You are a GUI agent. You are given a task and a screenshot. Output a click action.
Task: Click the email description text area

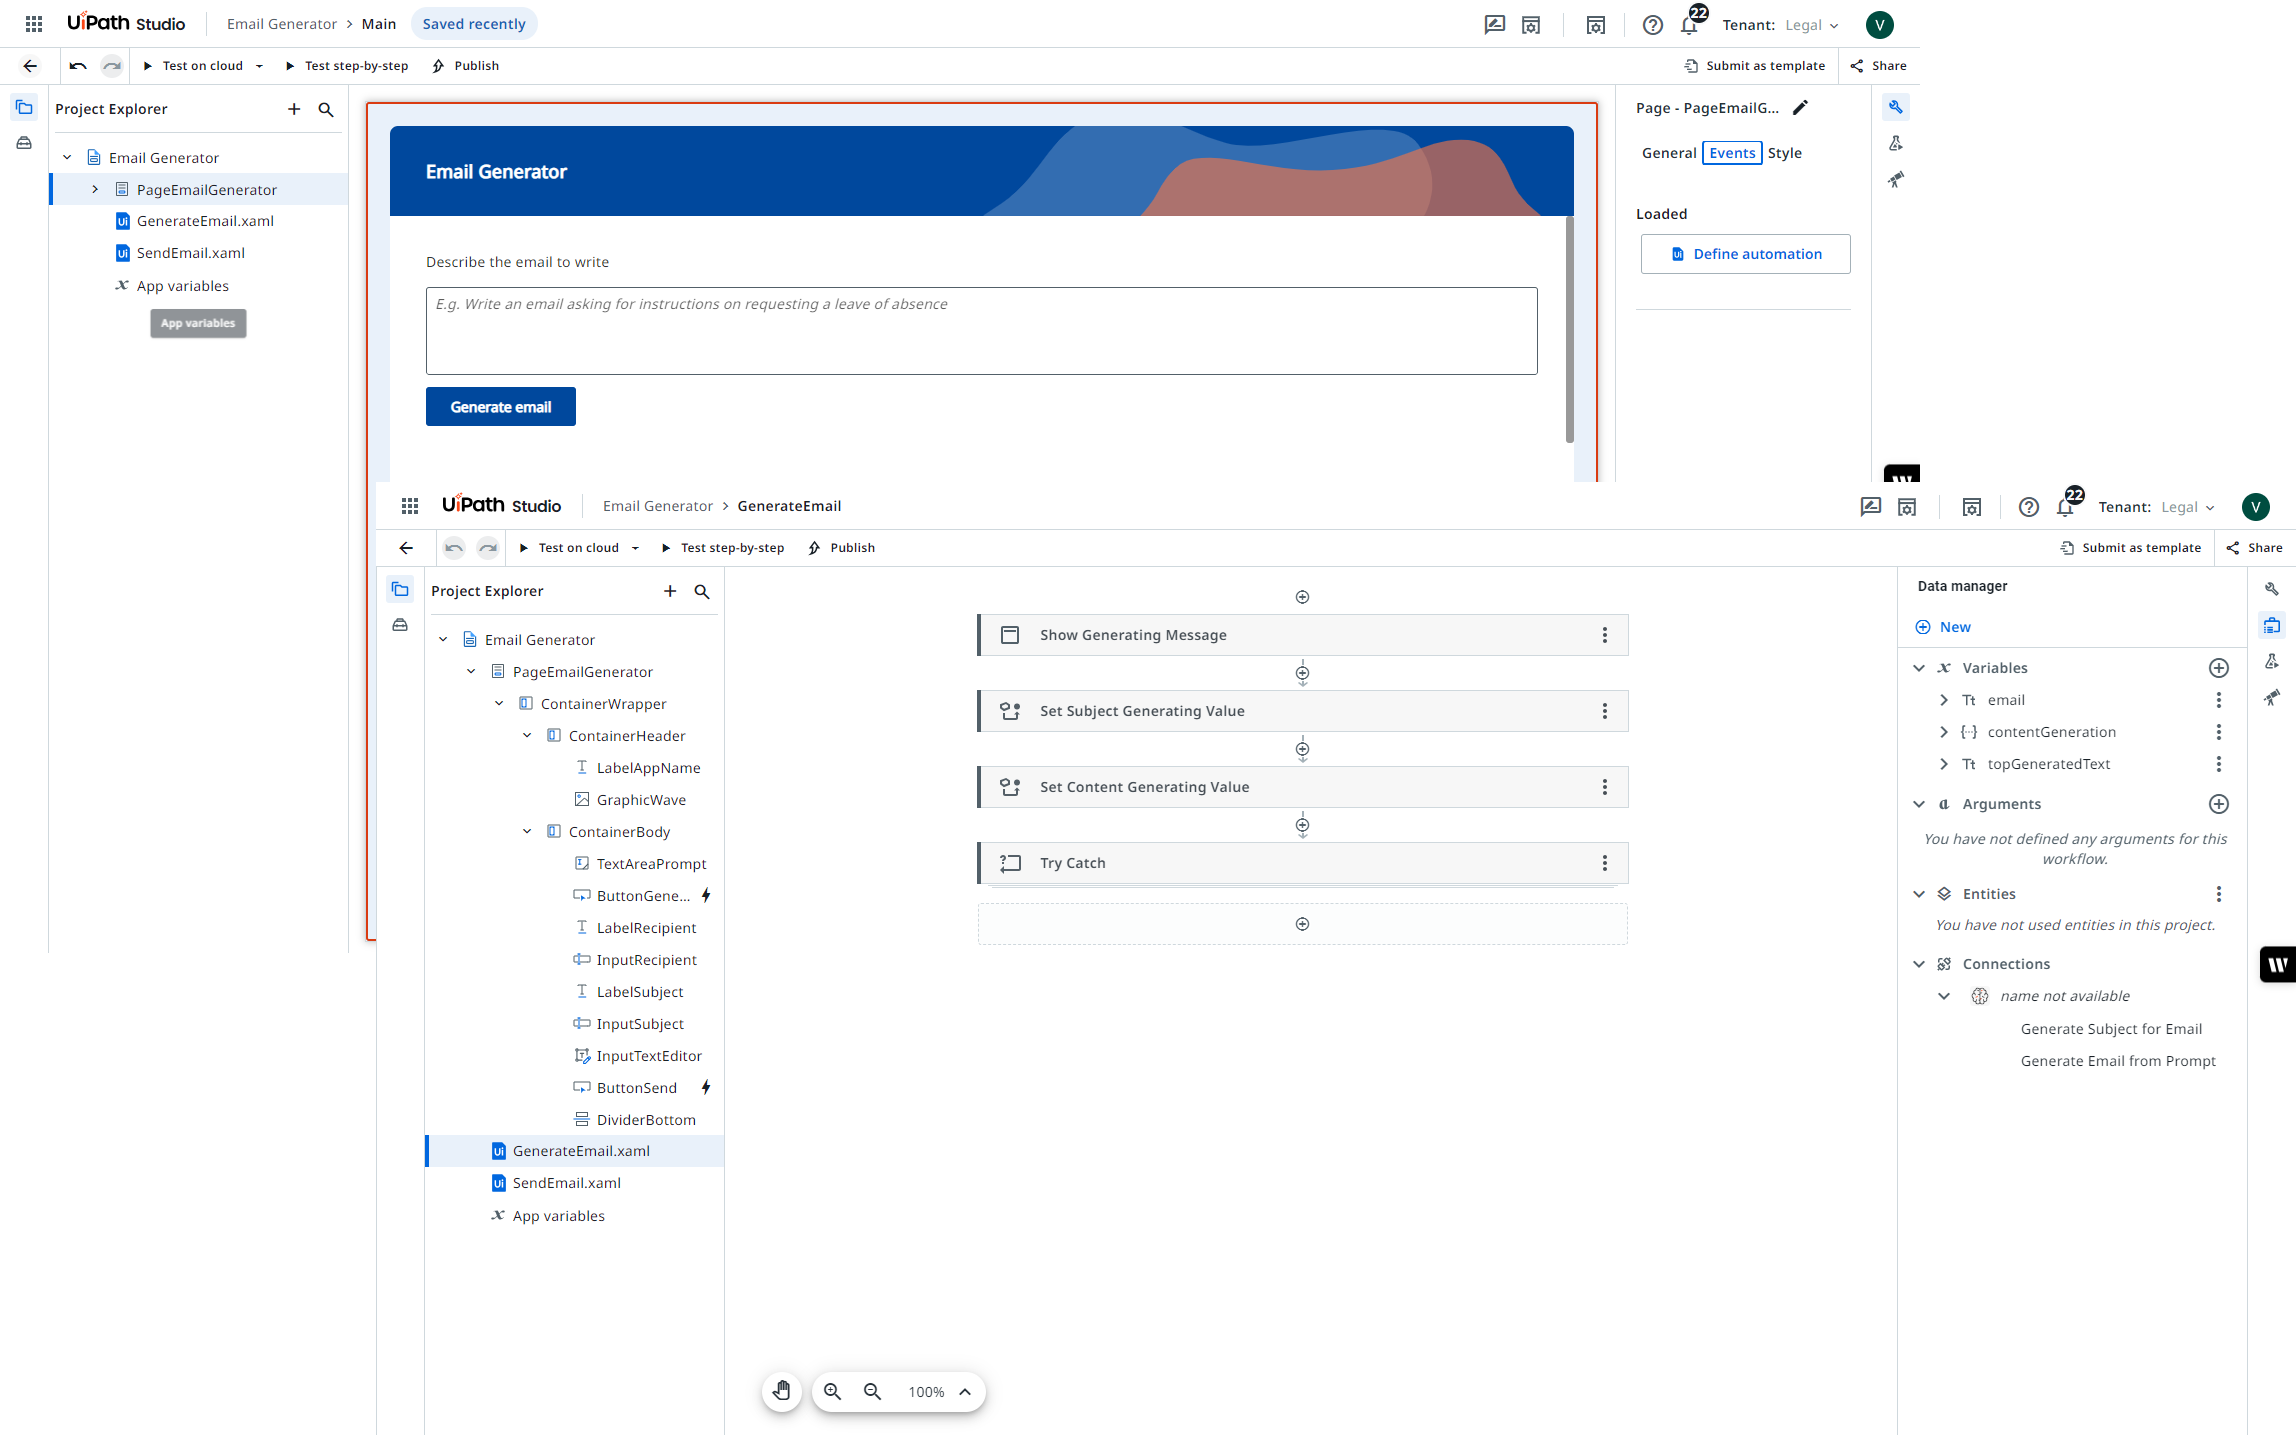(x=981, y=331)
